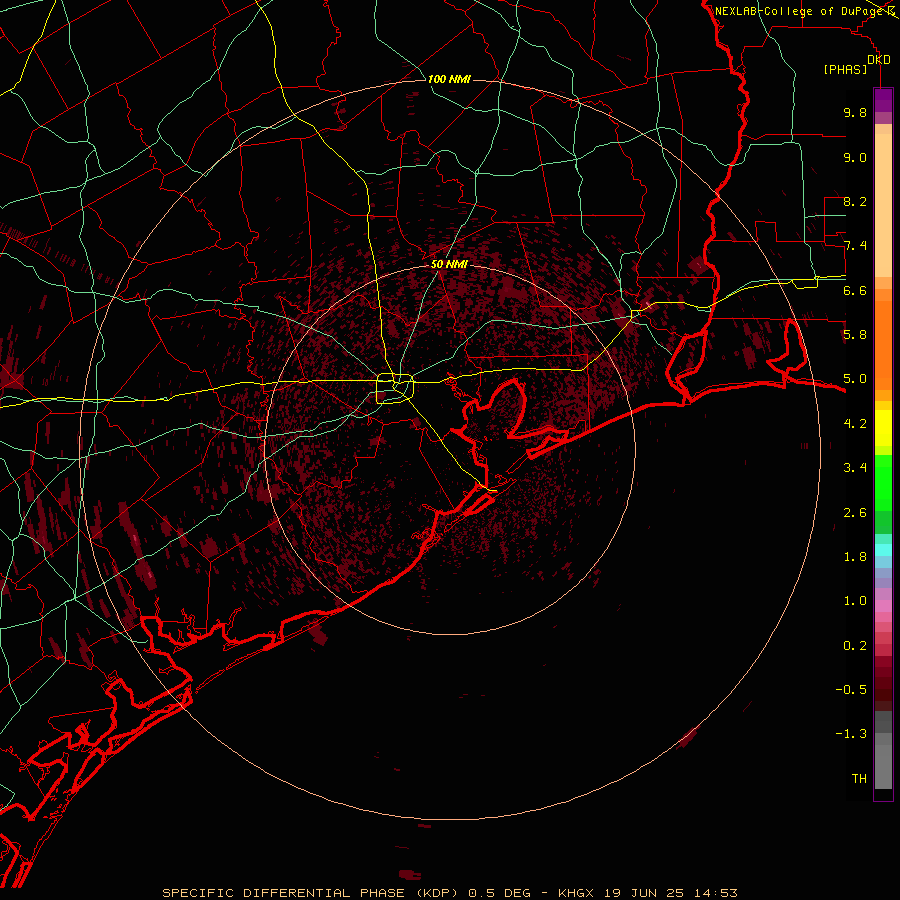
Task: Click the 3.4 value on color scale
Action: tap(855, 468)
